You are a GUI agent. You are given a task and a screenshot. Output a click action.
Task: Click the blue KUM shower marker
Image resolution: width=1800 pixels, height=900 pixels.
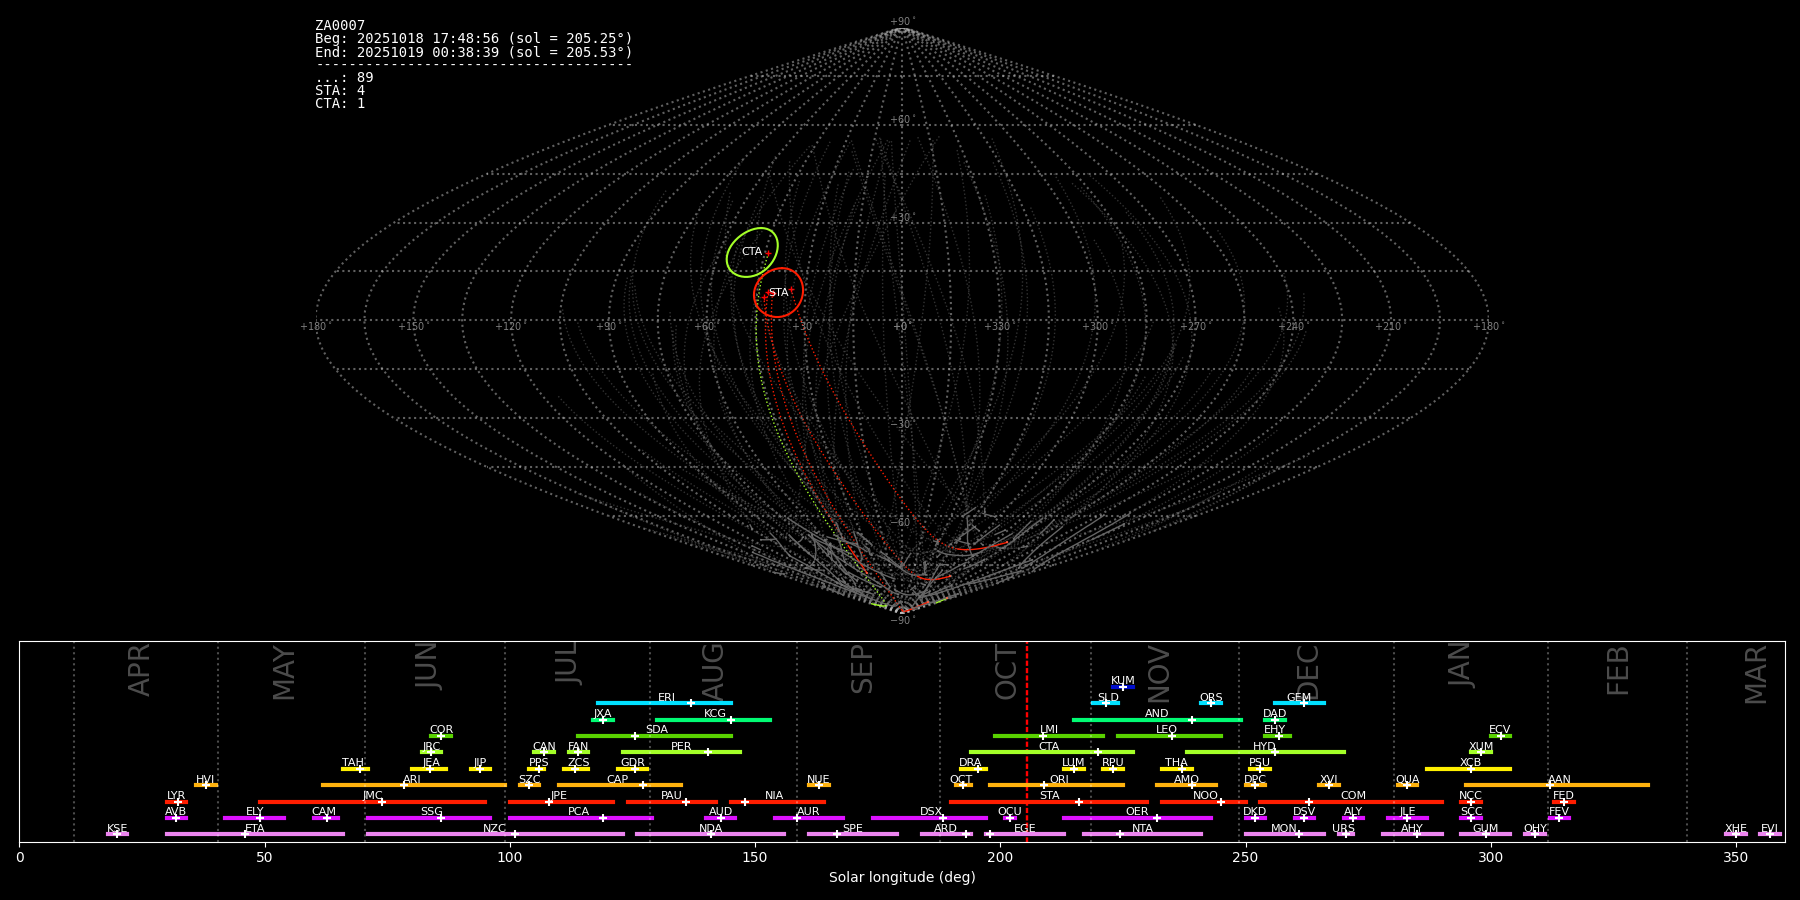coord(1123,687)
